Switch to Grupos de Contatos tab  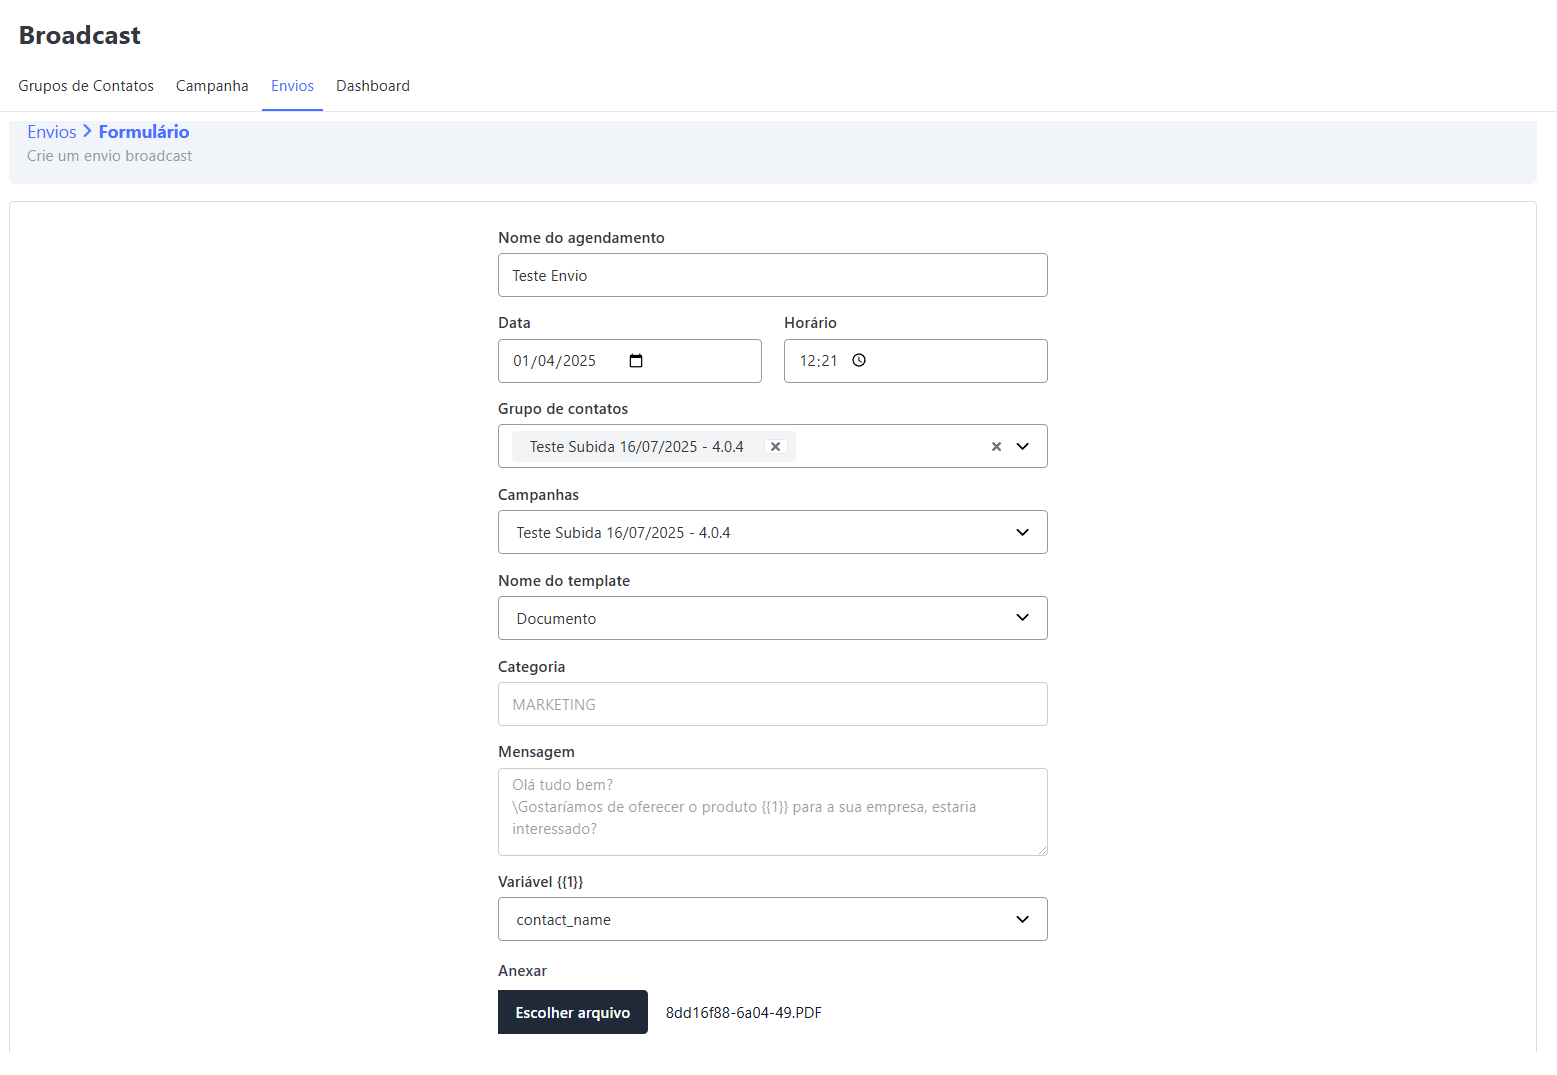click(86, 86)
